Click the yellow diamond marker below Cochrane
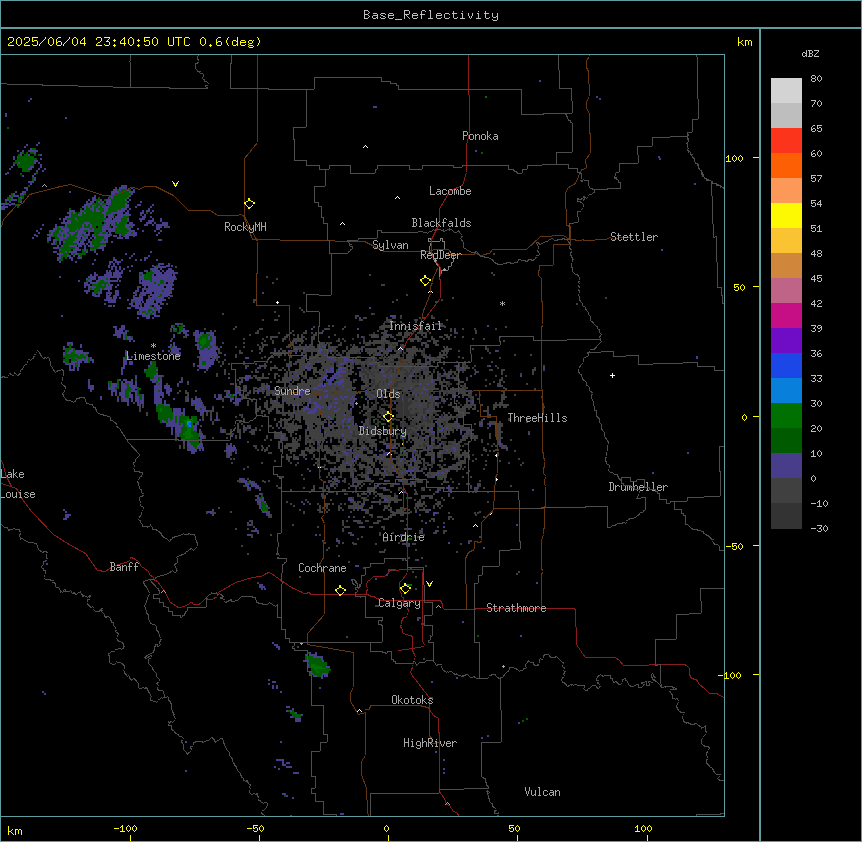The image size is (862, 842). (x=340, y=590)
